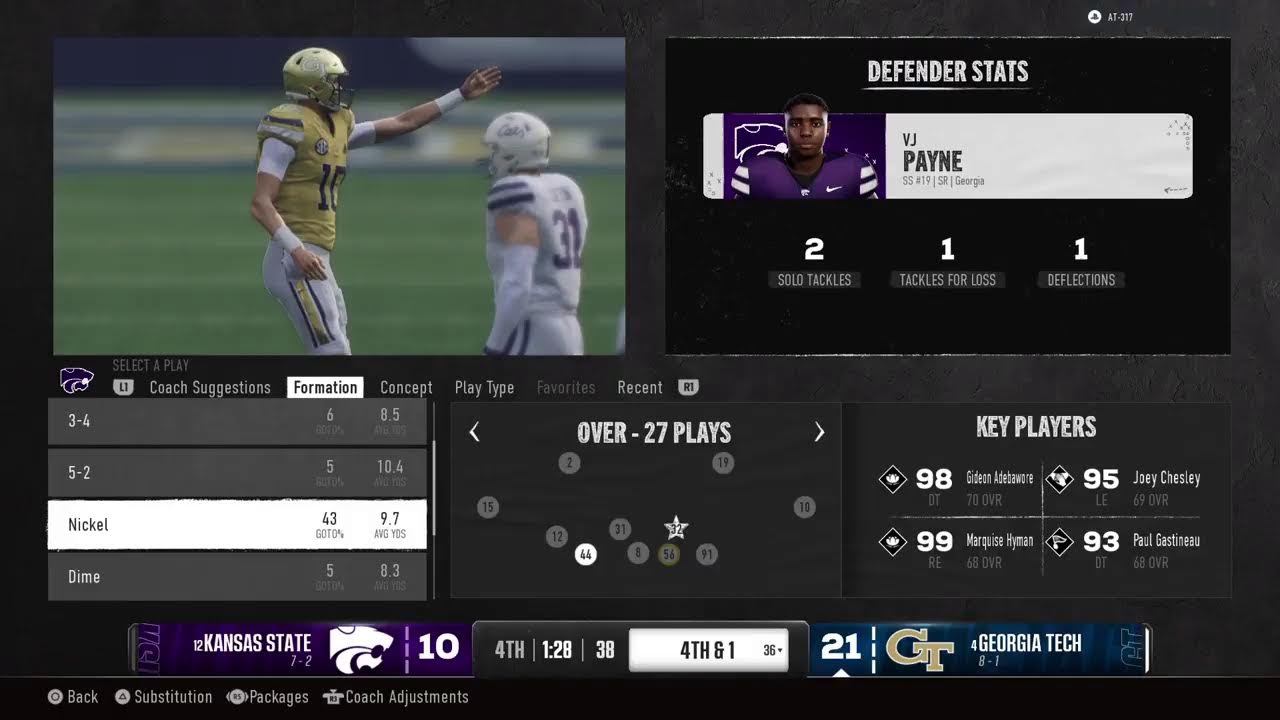Screen dimensions: 1280x720
Task: Click Gideon Adebawore's ability icon
Action: point(892,480)
